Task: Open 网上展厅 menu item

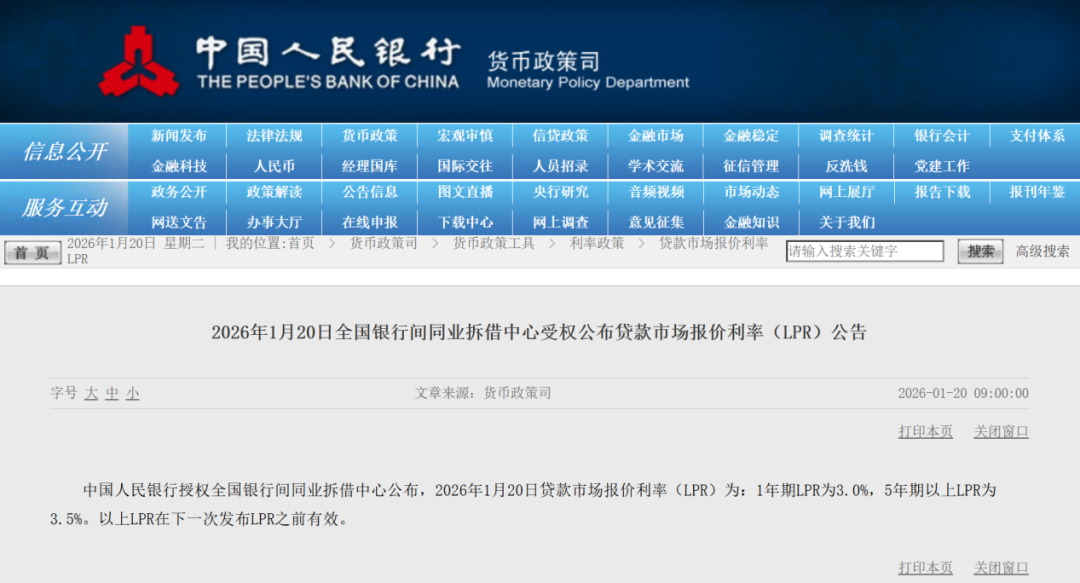Action: point(847,192)
